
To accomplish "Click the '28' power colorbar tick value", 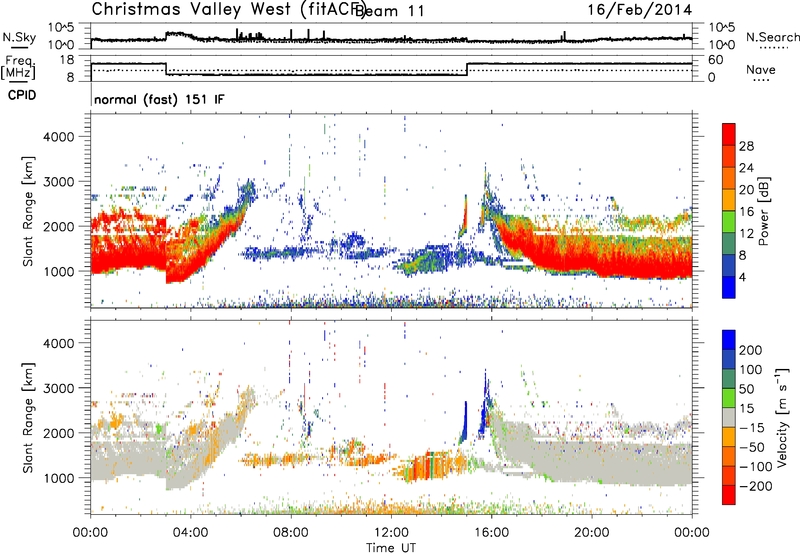I will [x=746, y=146].
